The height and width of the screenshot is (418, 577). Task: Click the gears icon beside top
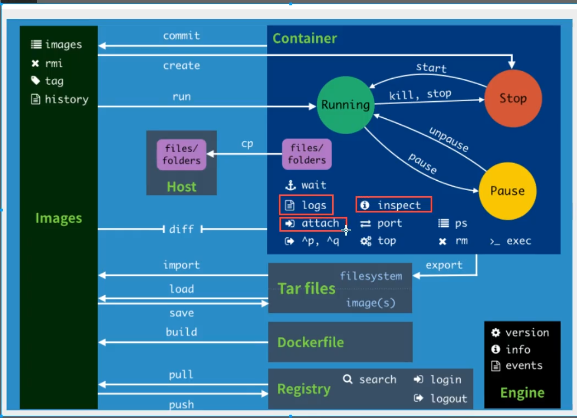click(x=366, y=241)
